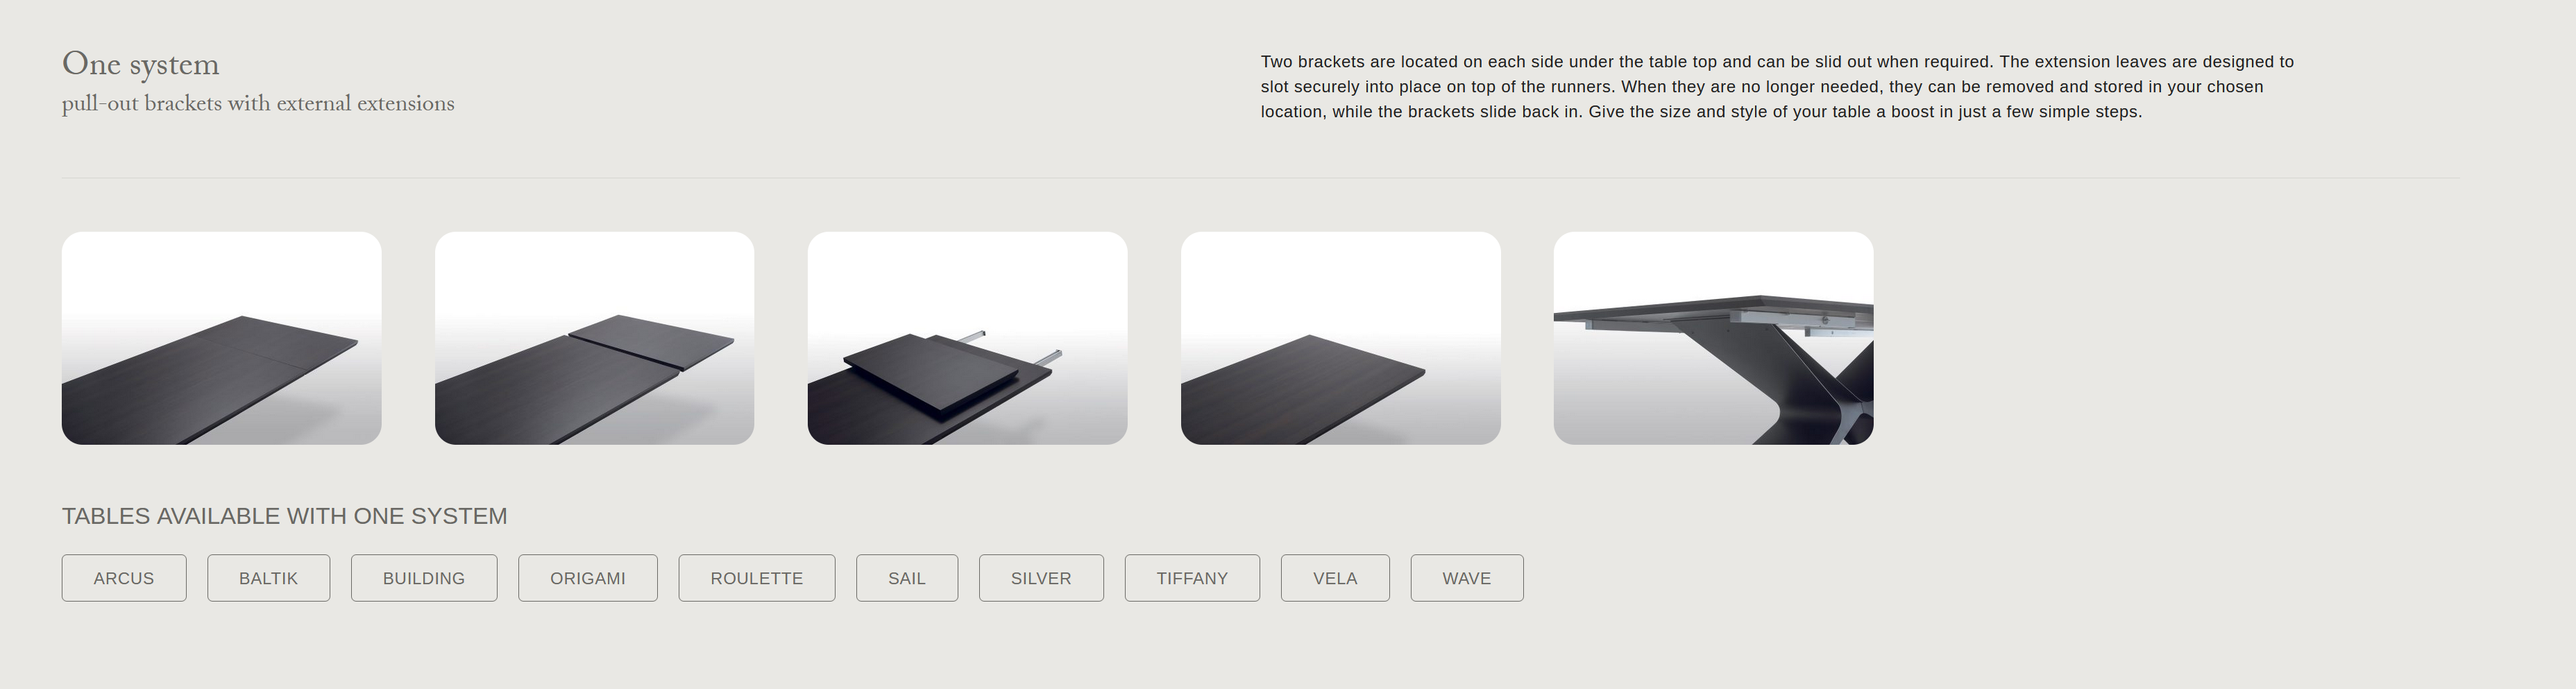Image resolution: width=2576 pixels, height=689 pixels.
Task: Click the brackets description paragraph
Action: click(x=1777, y=87)
